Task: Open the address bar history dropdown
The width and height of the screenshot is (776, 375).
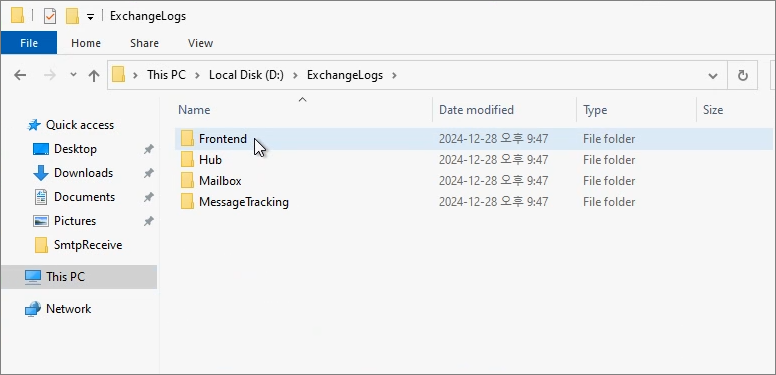Action: tap(713, 76)
